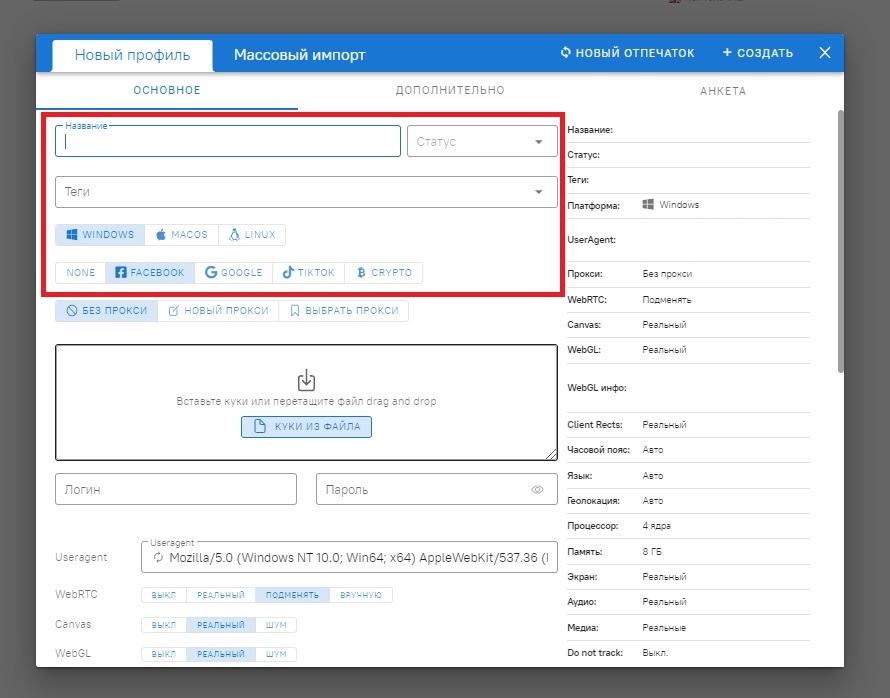Click the Куки из файла button
890x698 pixels.
pos(306,427)
